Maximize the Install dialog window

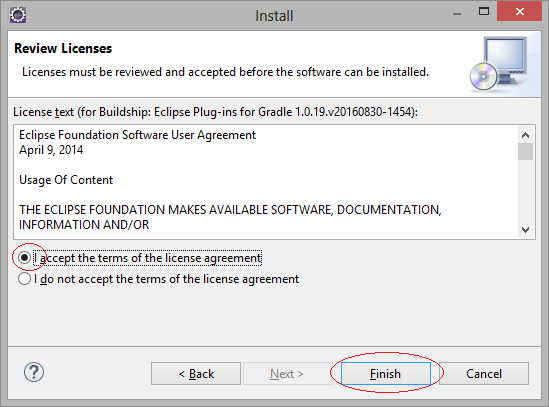pyautogui.click(x=484, y=12)
